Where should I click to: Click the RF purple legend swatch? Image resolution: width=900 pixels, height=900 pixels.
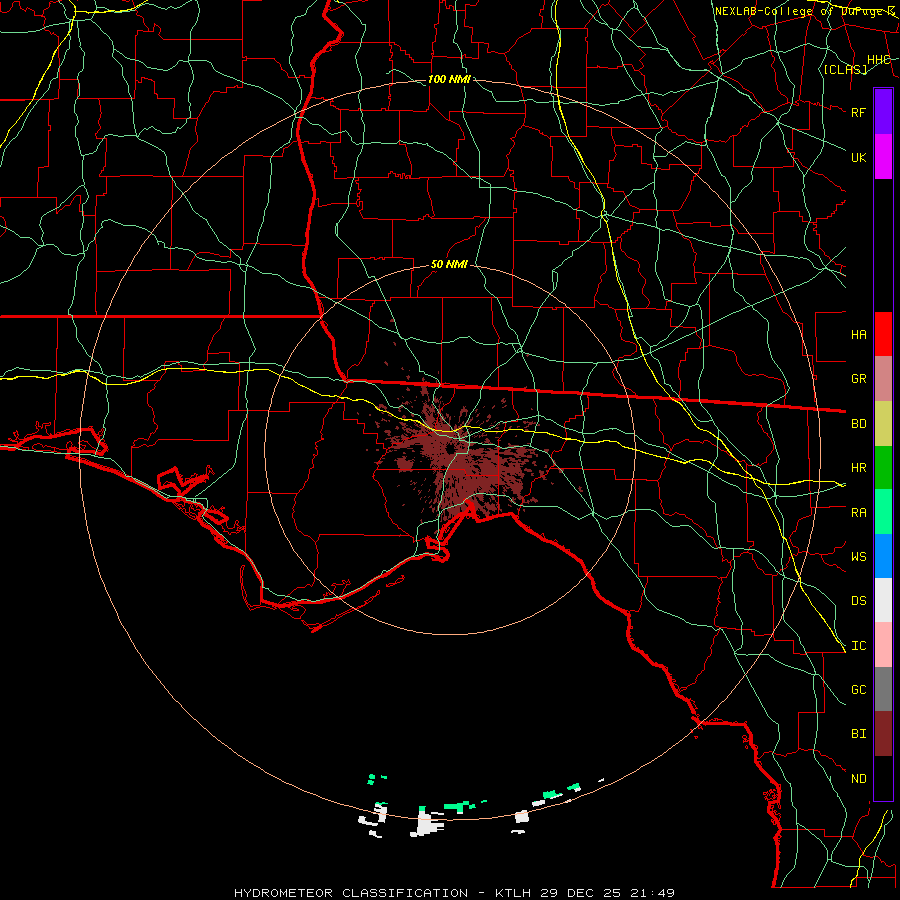tap(883, 112)
